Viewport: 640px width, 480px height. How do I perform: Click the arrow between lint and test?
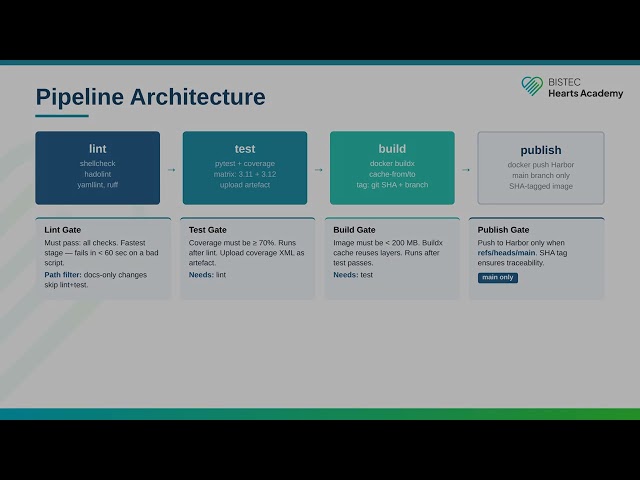171,169
